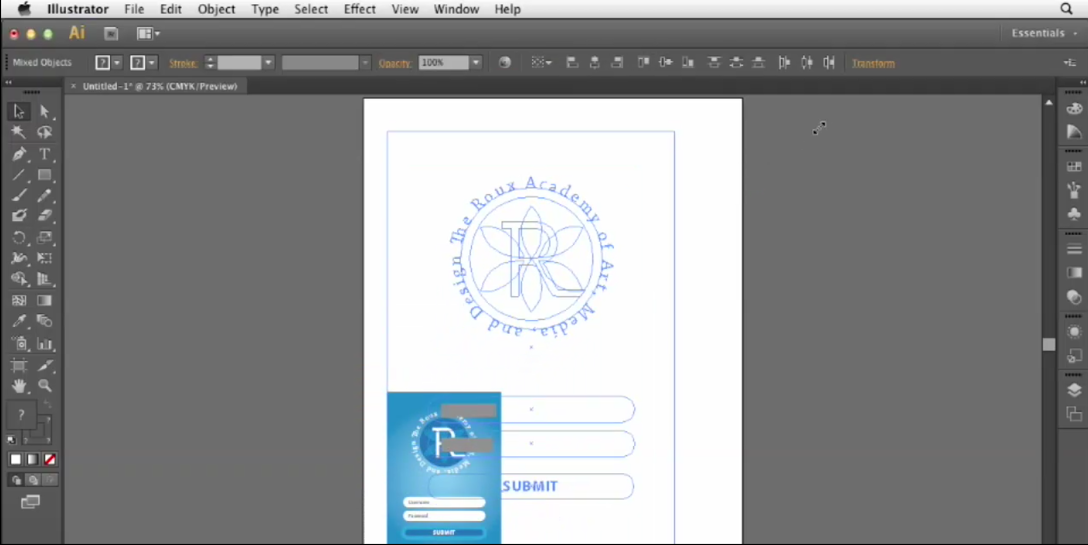Screen dimensions: 1088x545
Task: Select the Mesh tool
Action: point(19,301)
